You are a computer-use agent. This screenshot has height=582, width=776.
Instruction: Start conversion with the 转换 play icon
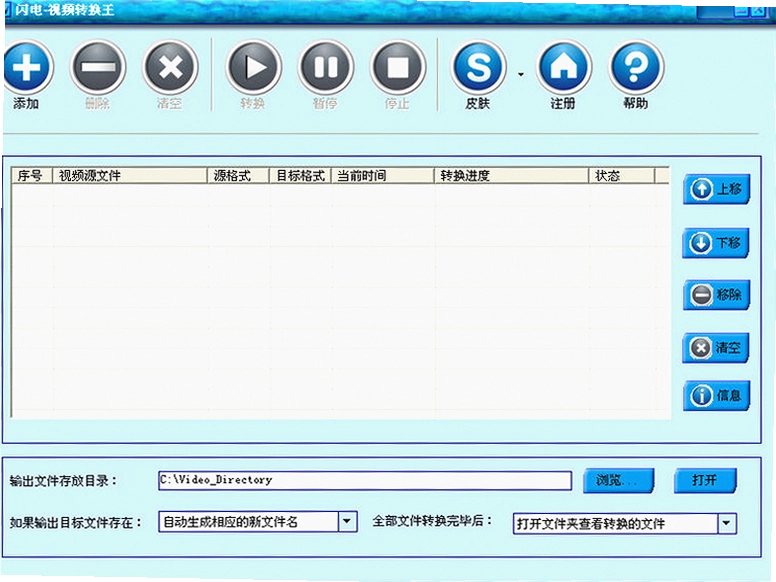[254, 67]
